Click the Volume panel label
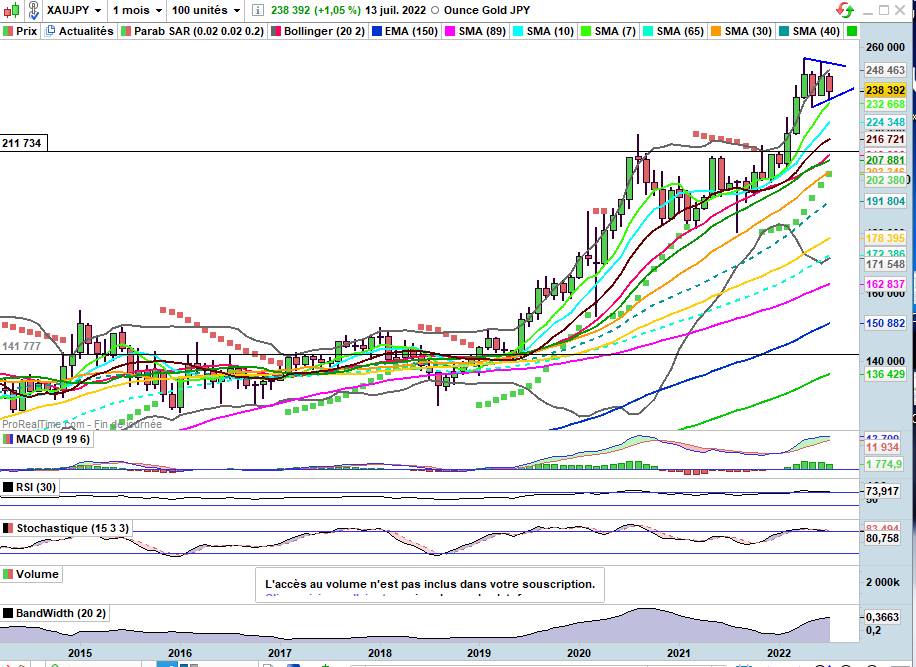 click(37, 574)
